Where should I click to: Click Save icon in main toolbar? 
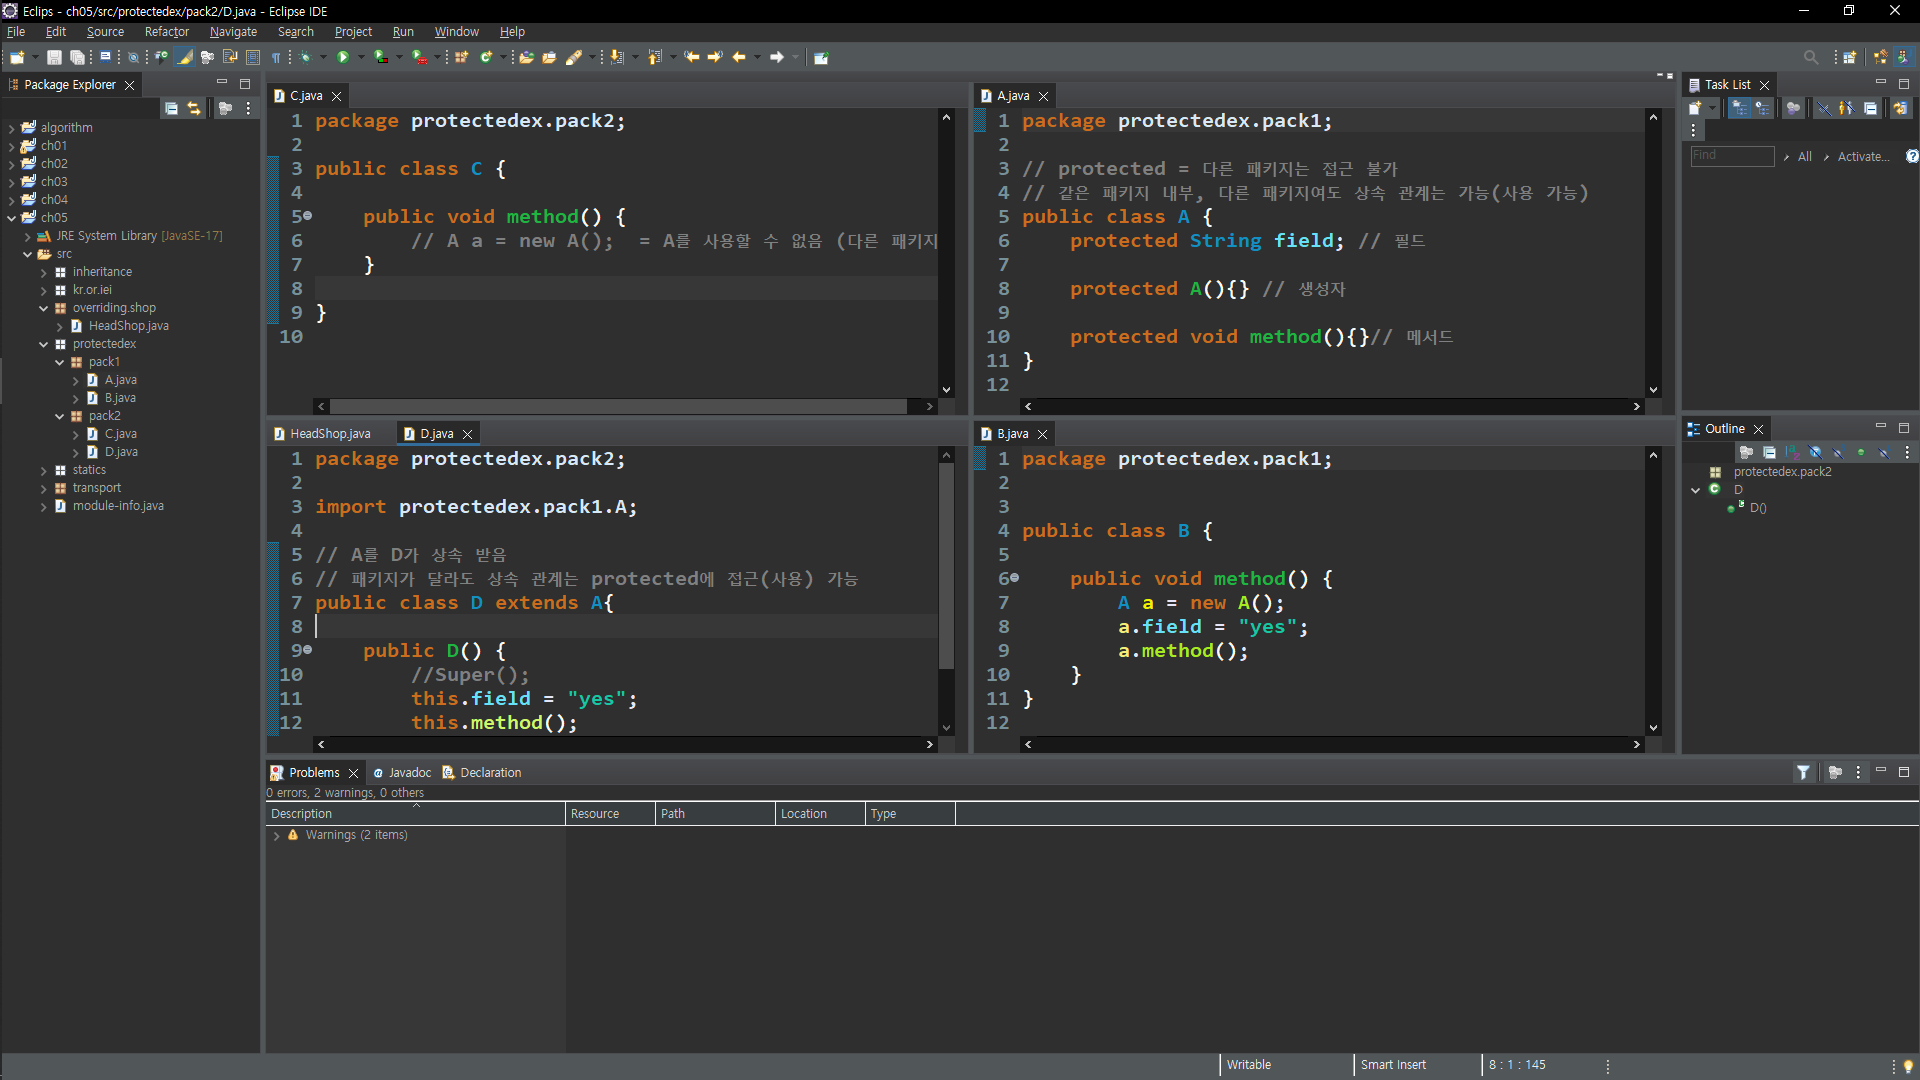(54, 57)
